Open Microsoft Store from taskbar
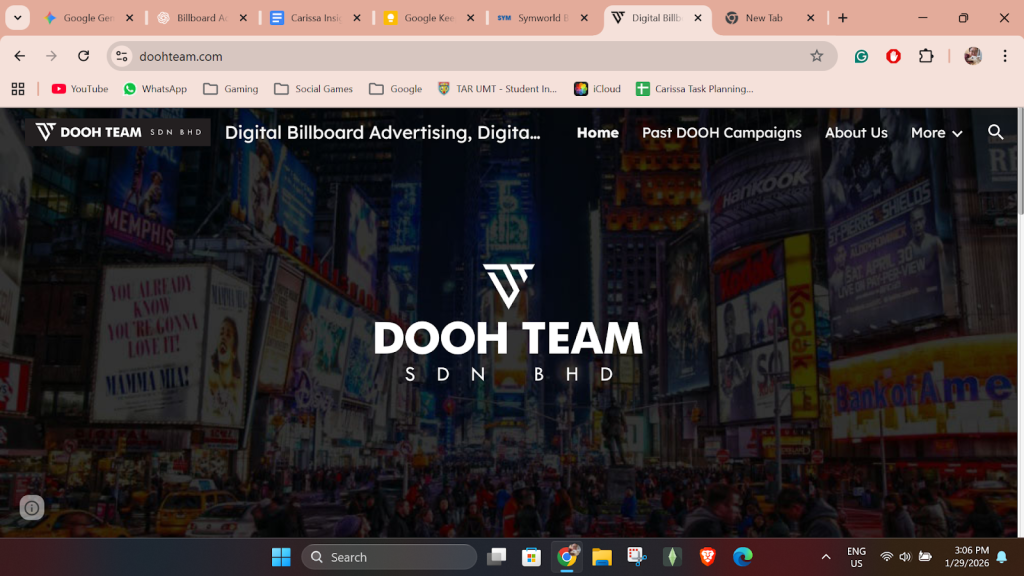The height and width of the screenshot is (576, 1024). pos(531,557)
